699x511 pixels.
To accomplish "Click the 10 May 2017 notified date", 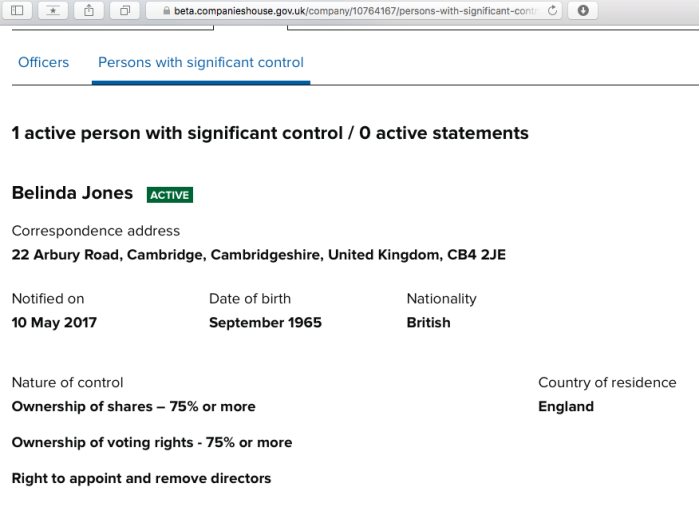I will tap(54, 323).
